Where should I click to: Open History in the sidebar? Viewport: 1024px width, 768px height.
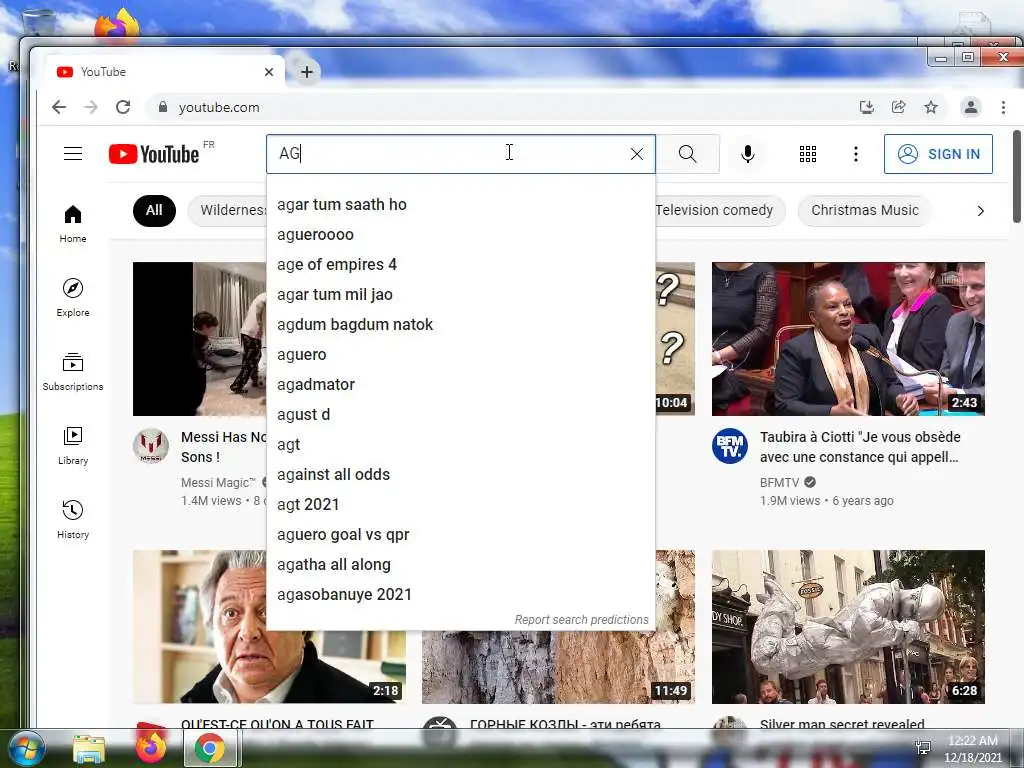coord(72,519)
